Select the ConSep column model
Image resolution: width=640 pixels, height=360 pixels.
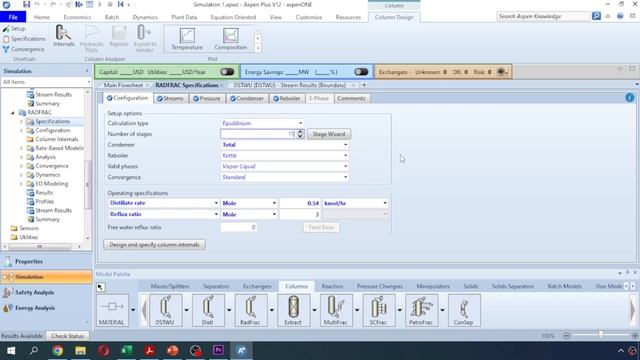[464, 310]
